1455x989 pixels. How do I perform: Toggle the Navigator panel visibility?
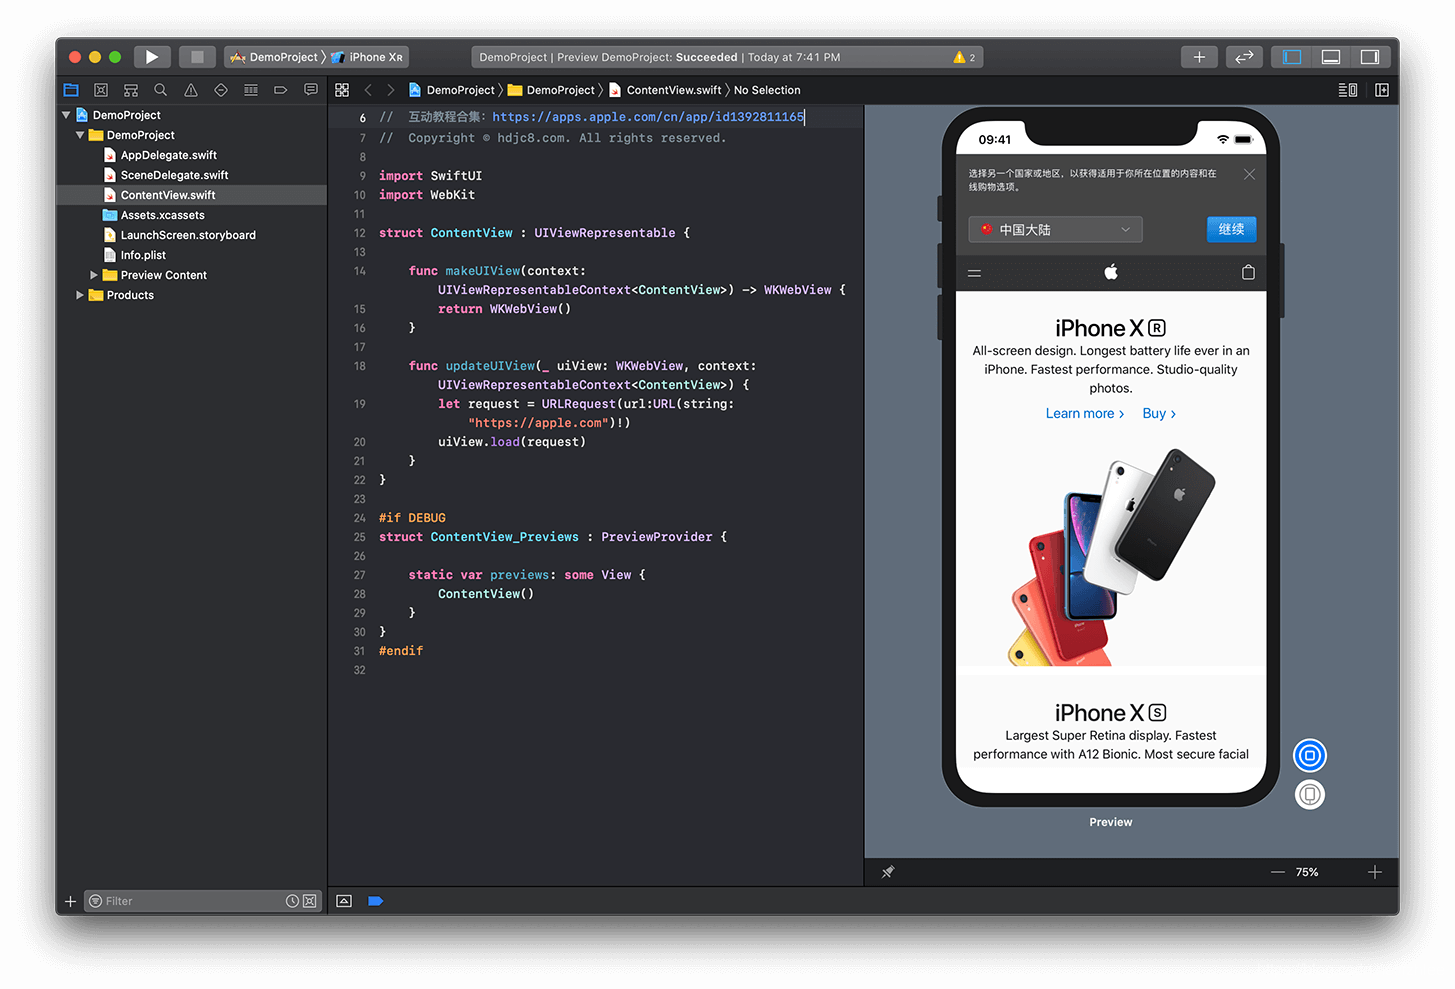1292,57
